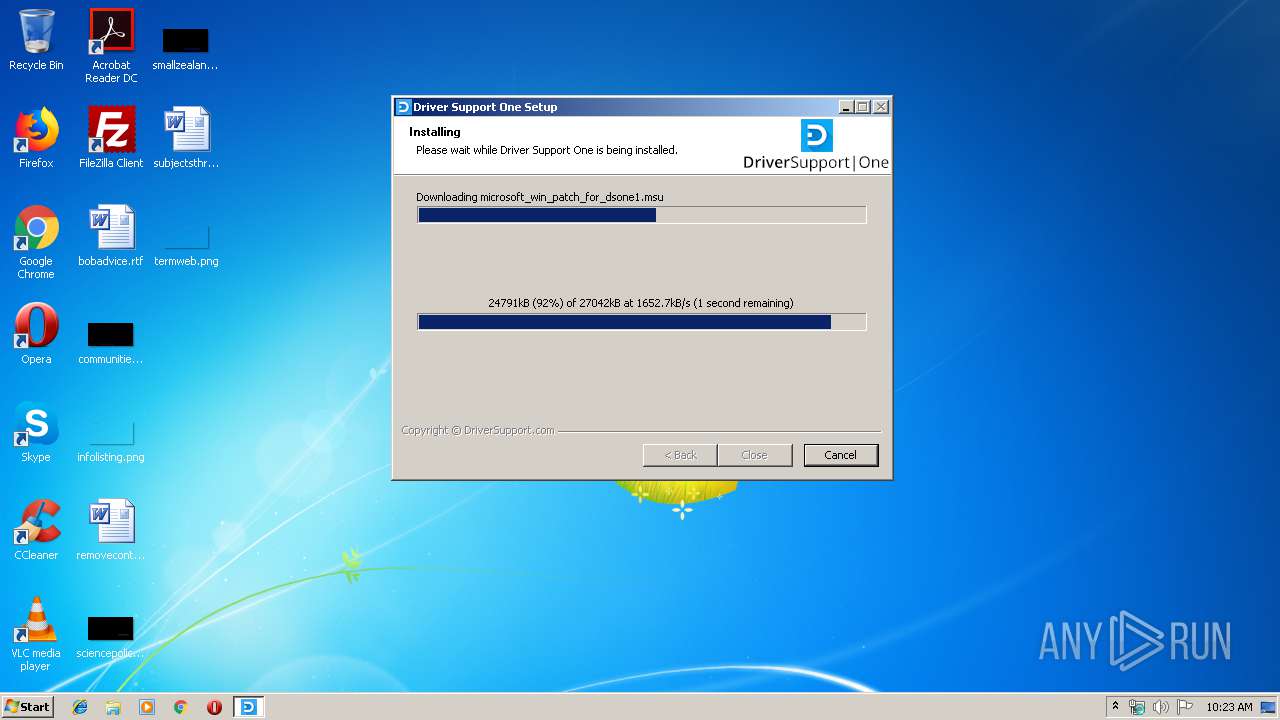Click the Start button
This screenshot has width=1280, height=720.
(x=28, y=707)
